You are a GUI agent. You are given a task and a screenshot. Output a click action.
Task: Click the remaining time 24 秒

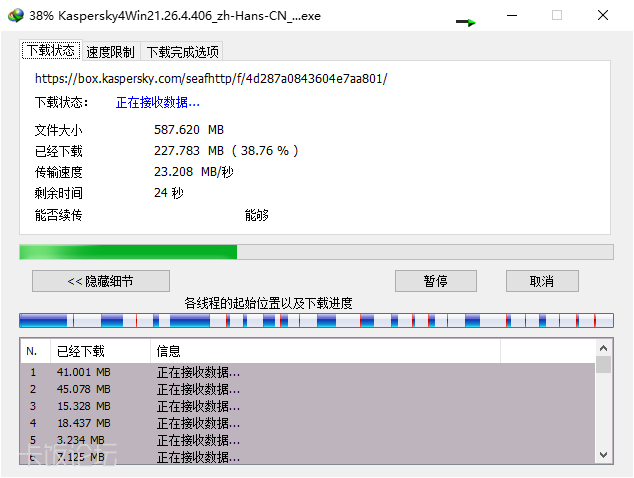[x=169, y=193]
